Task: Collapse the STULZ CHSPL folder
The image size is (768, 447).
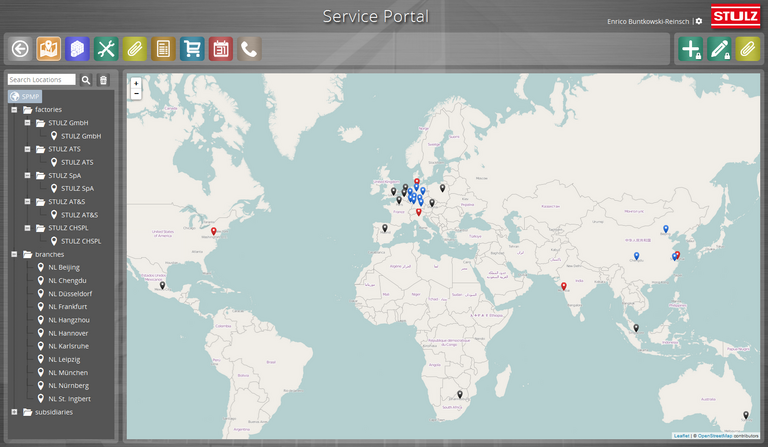Action: [27, 228]
